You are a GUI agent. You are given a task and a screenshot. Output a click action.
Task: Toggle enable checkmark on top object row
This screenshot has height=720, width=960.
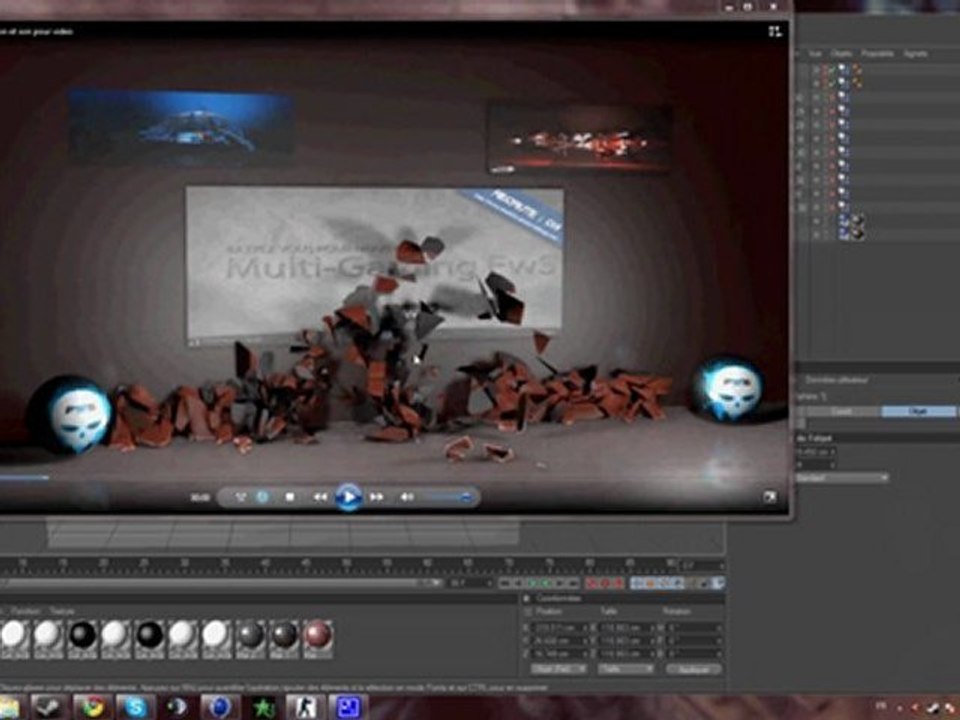pyautogui.click(x=831, y=70)
